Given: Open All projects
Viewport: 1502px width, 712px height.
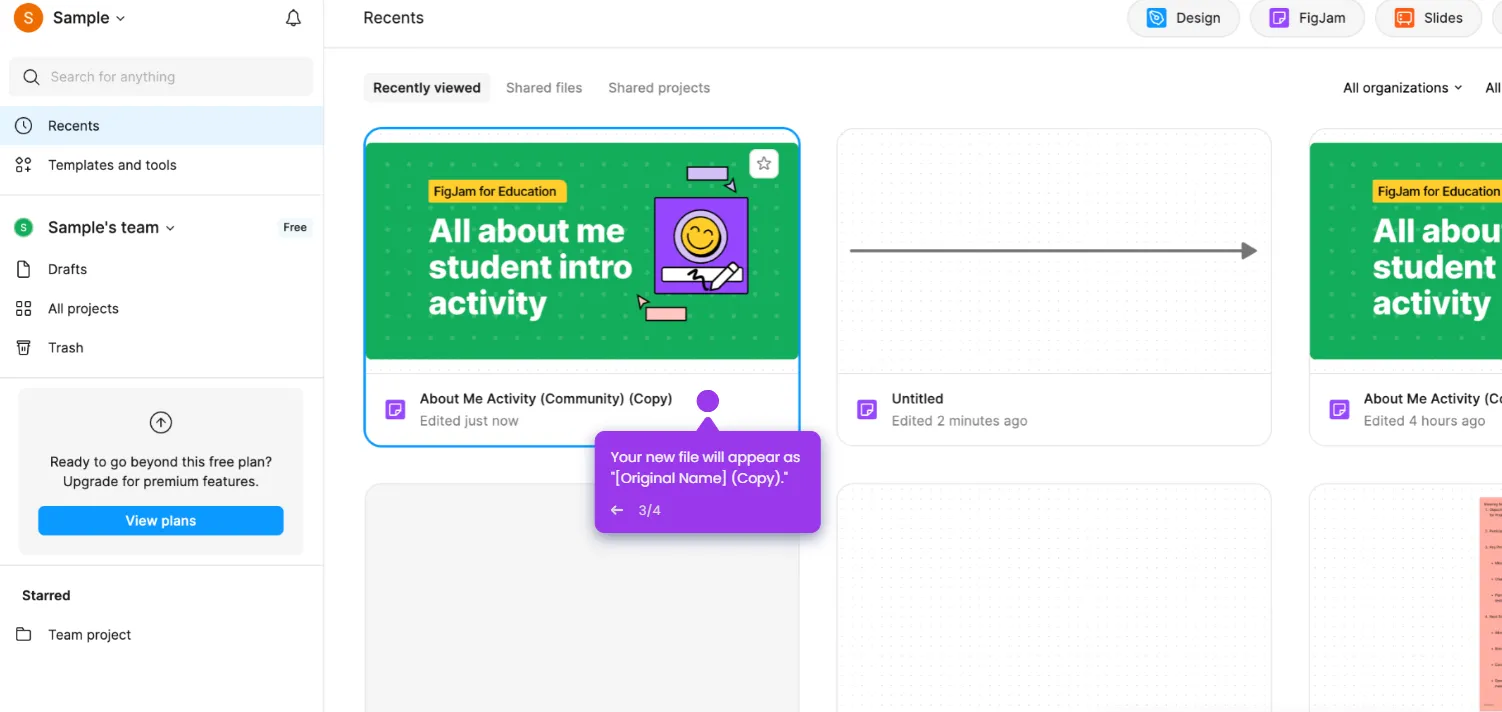Looking at the screenshot, I should [83, 309].
